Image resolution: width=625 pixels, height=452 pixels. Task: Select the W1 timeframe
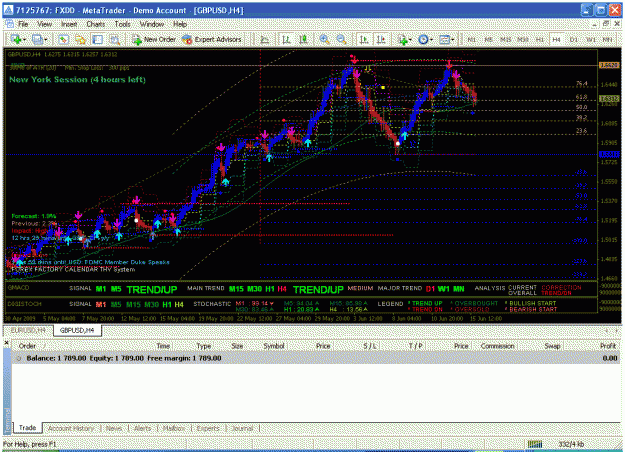click(x=591, y=39)
